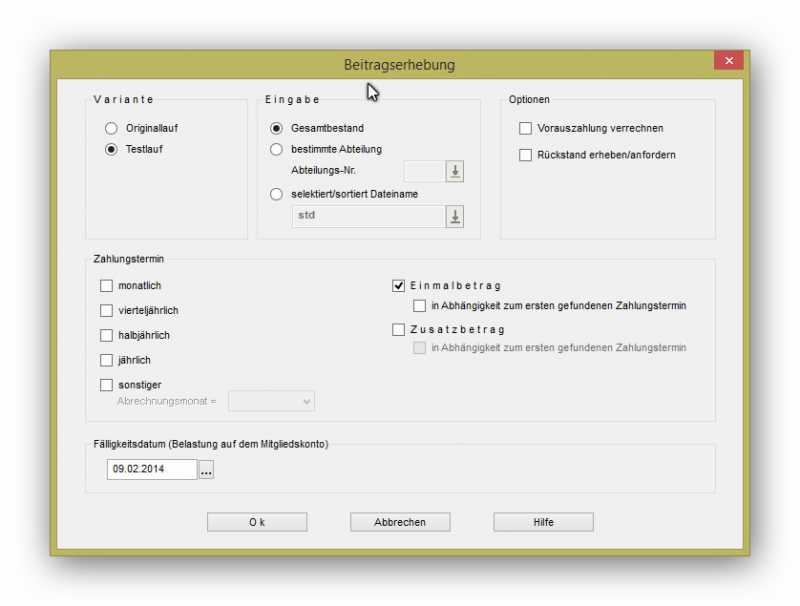Open the Abrechnungsmonat dropdown
The width and height of the screenshot is (800, 606).
click(271, 401)
